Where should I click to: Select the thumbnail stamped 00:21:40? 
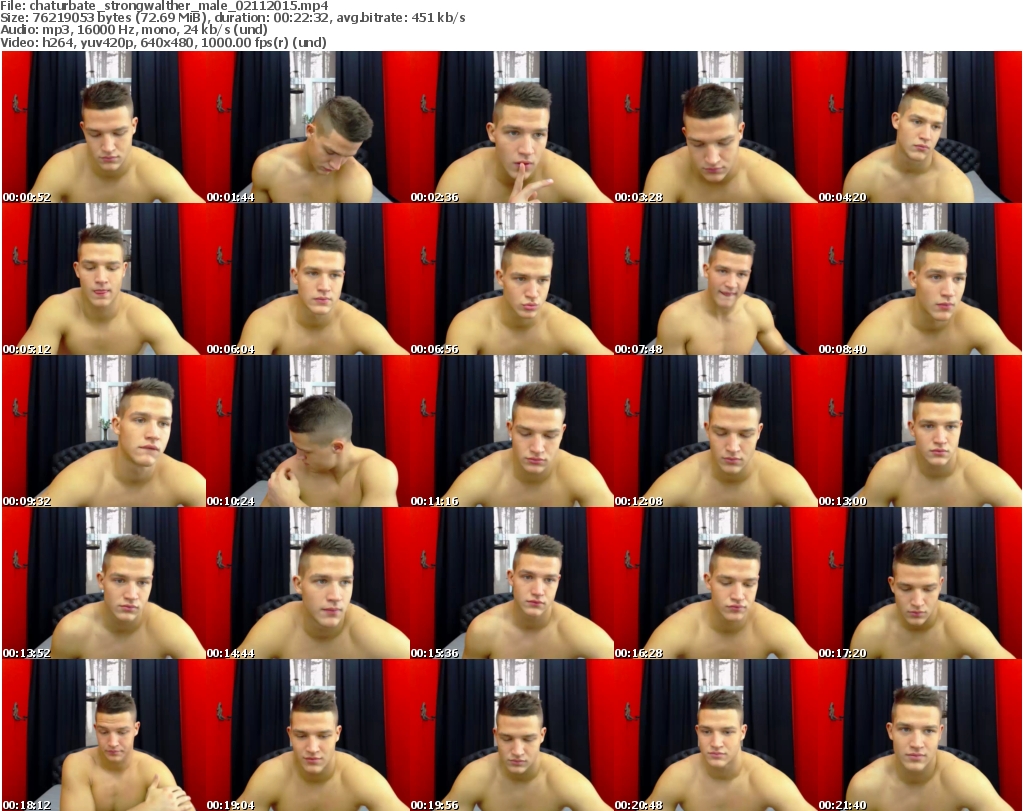(x=920, y=735)
